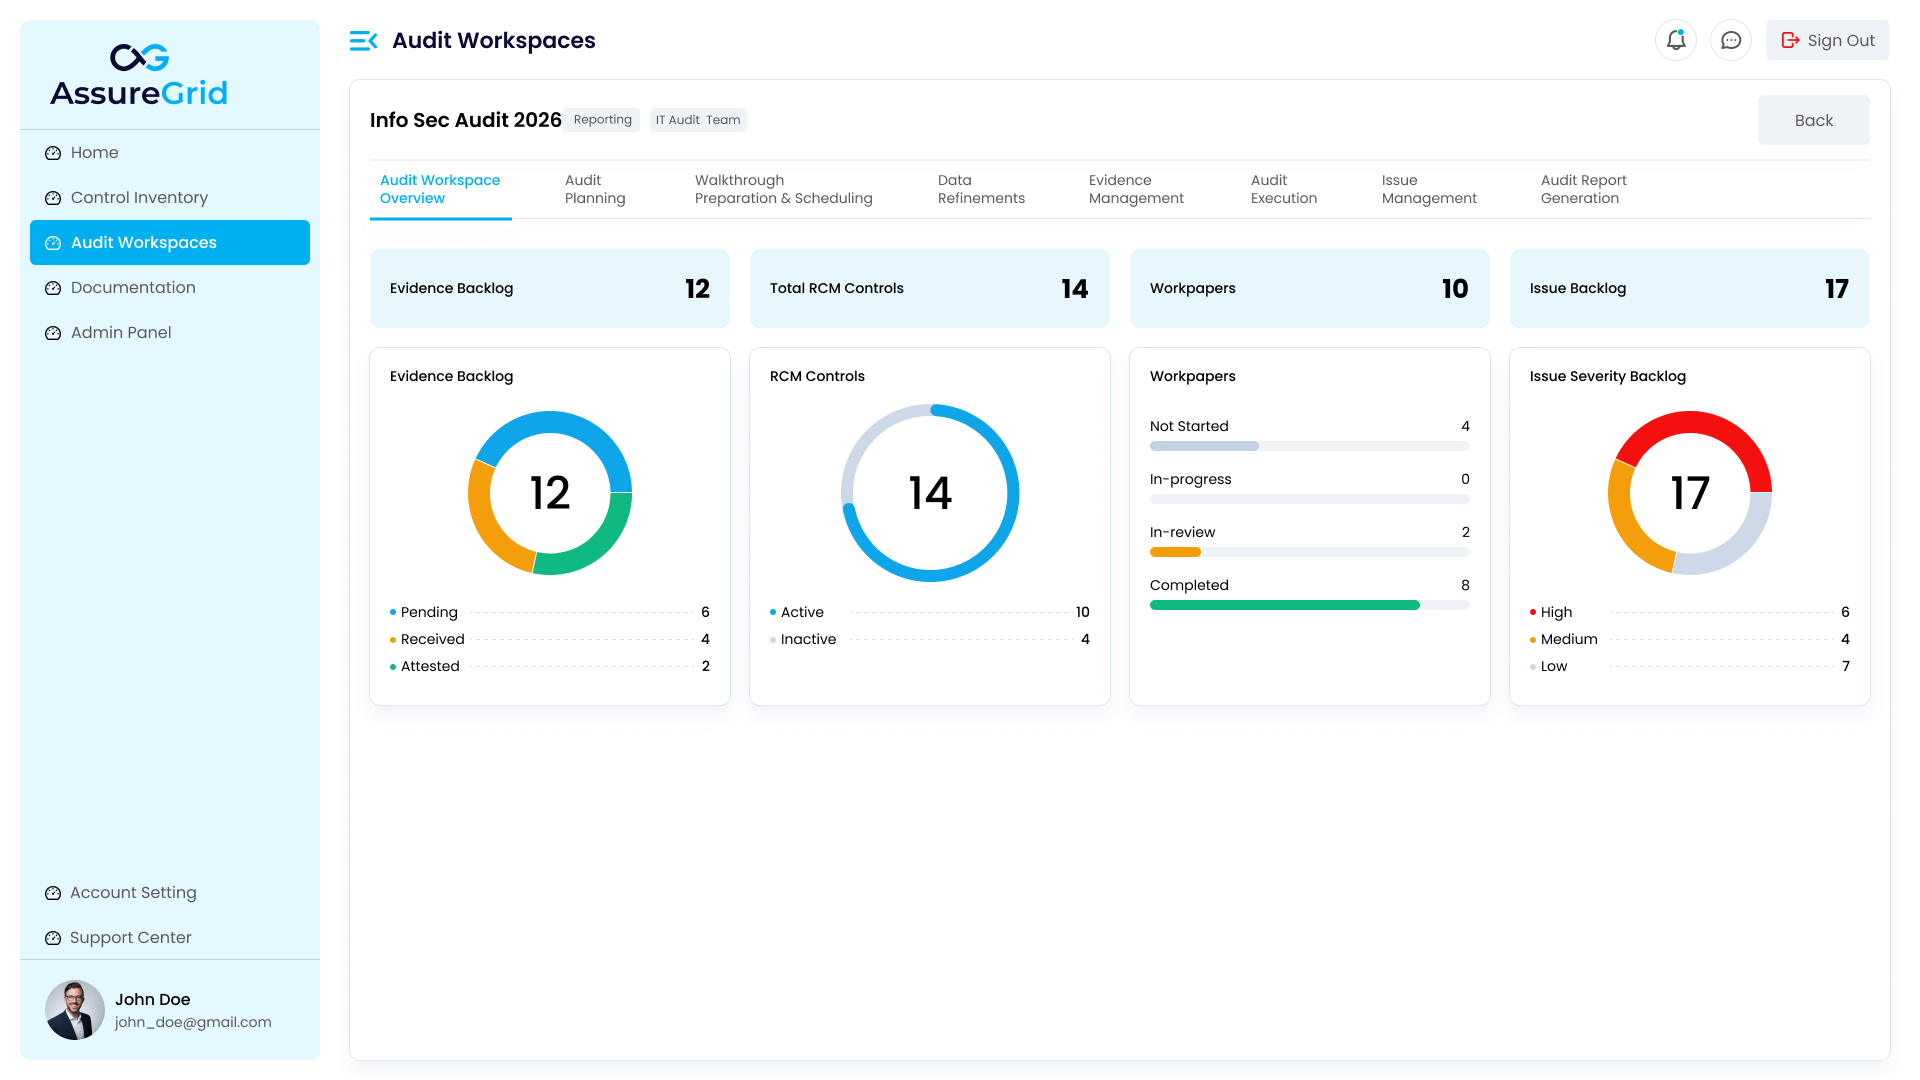This screenshot has height=1080, width=1920.
Task: Select the Home icon in sidebar
Action: (53, 152)
